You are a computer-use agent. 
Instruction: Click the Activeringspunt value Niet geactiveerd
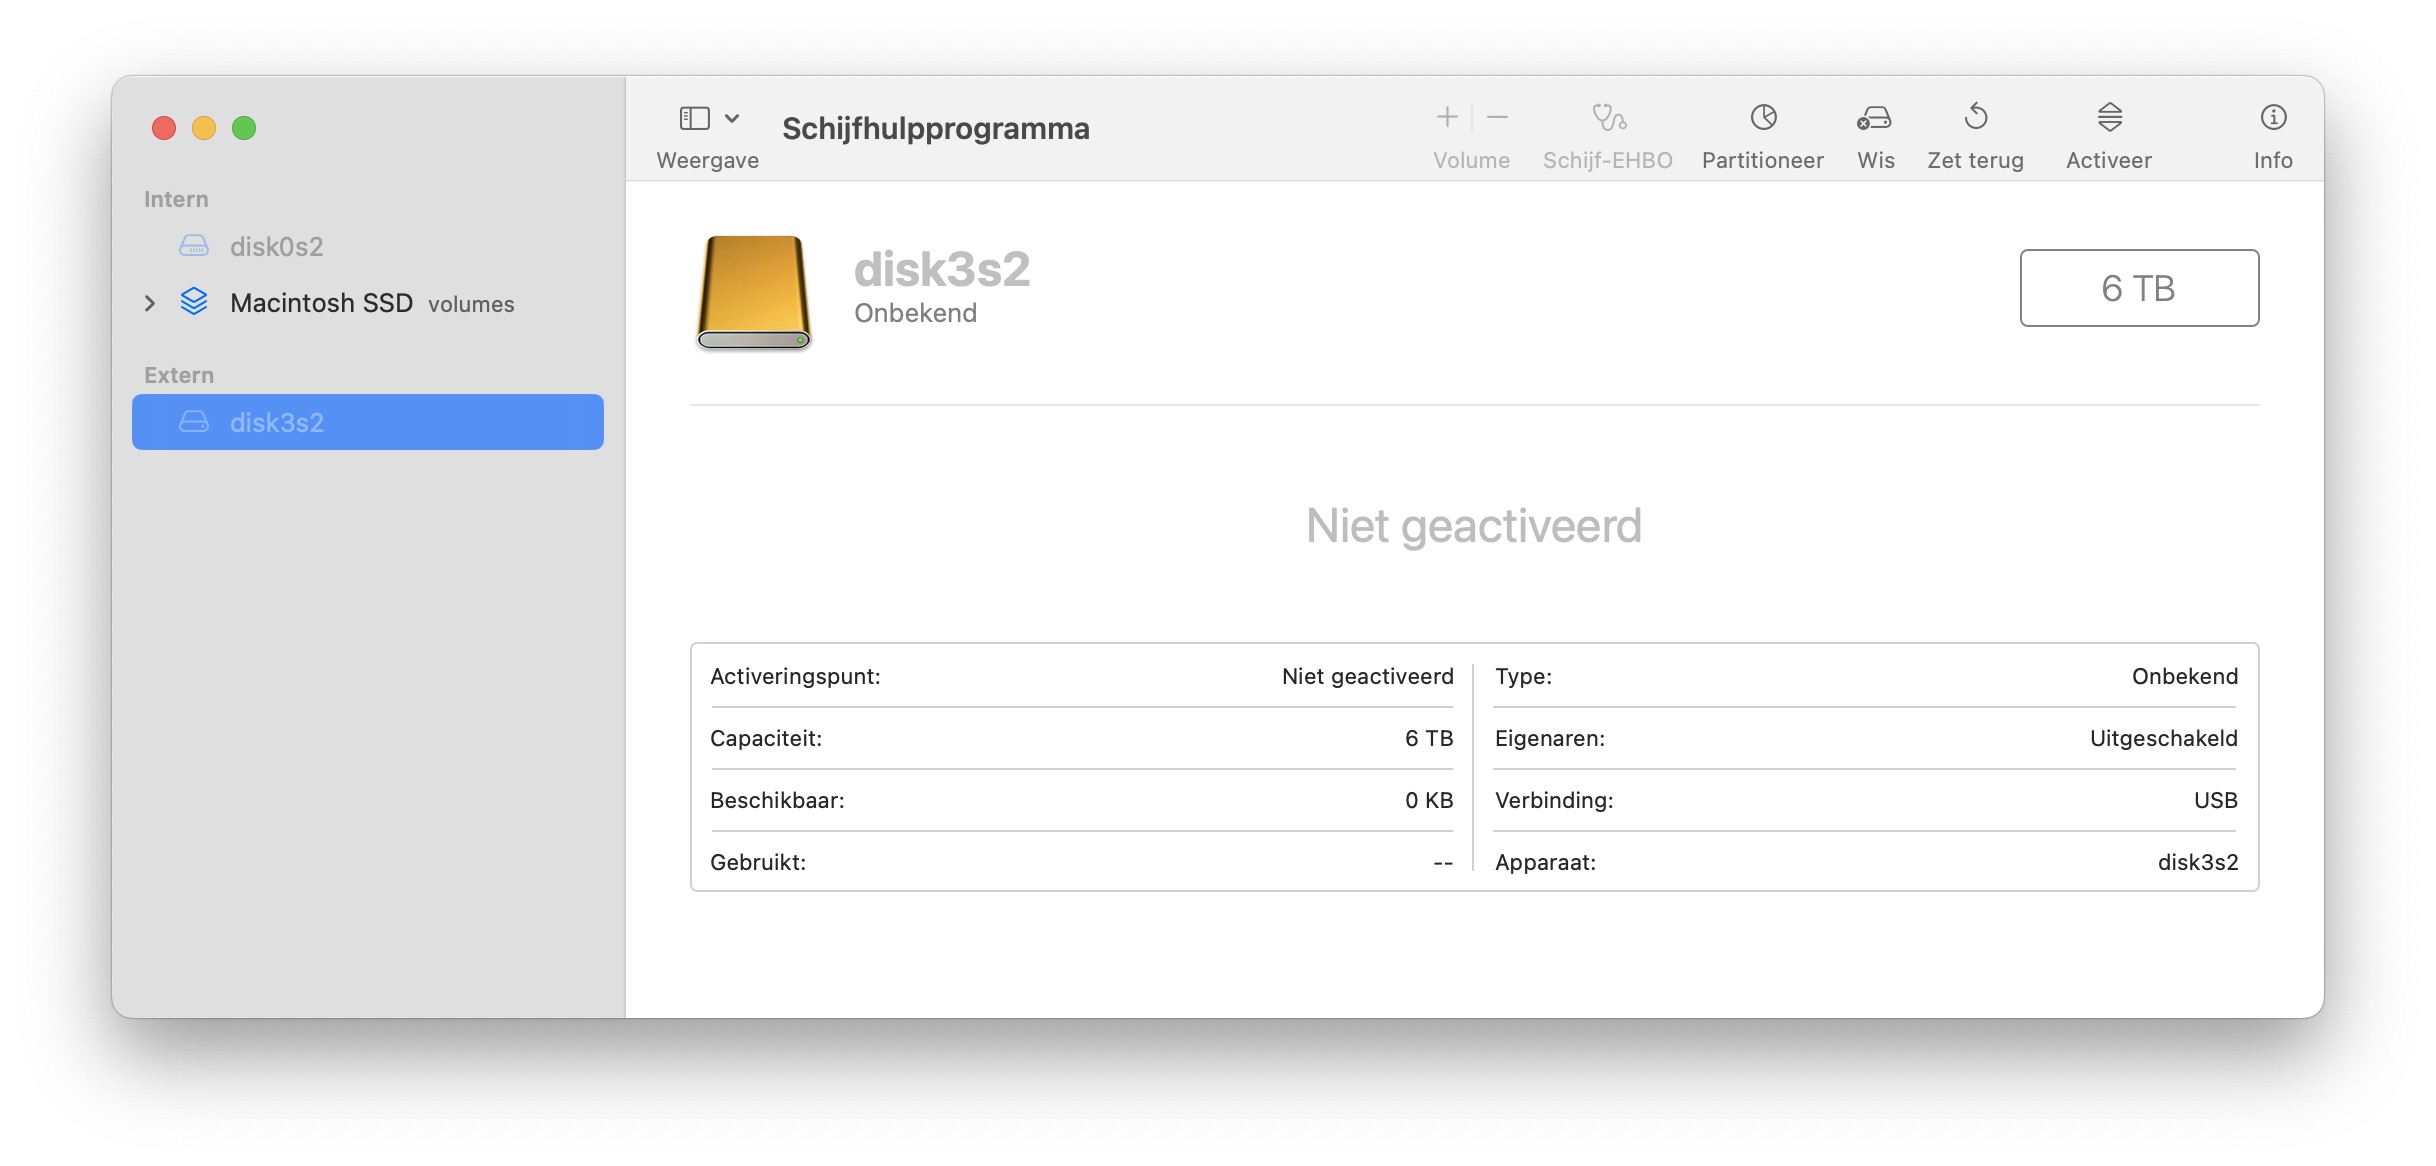pyautogui.click(x=1367, y=676)
